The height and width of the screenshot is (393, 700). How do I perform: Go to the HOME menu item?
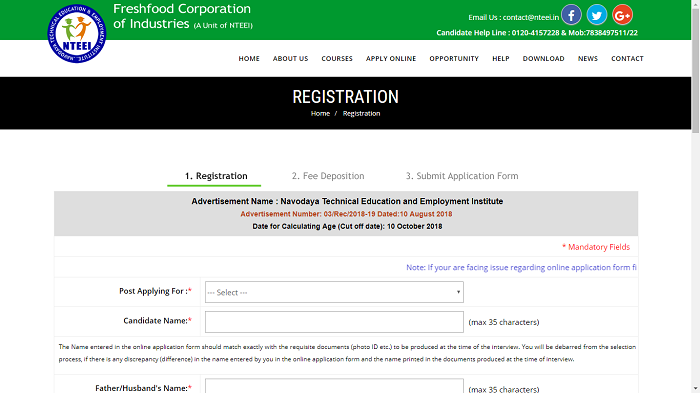[x=249, y=59]
